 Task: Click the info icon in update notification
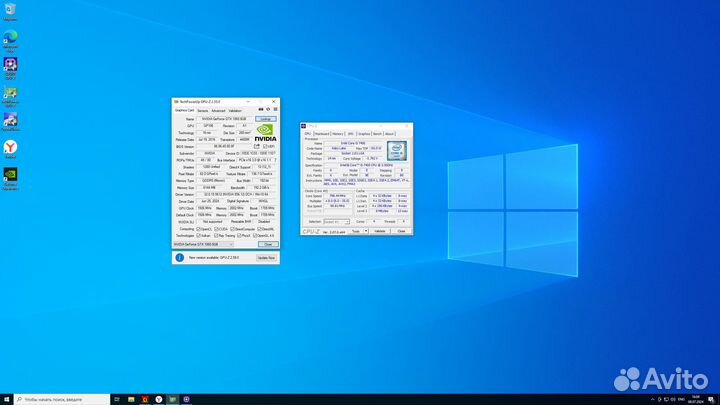tap(180, 258)
